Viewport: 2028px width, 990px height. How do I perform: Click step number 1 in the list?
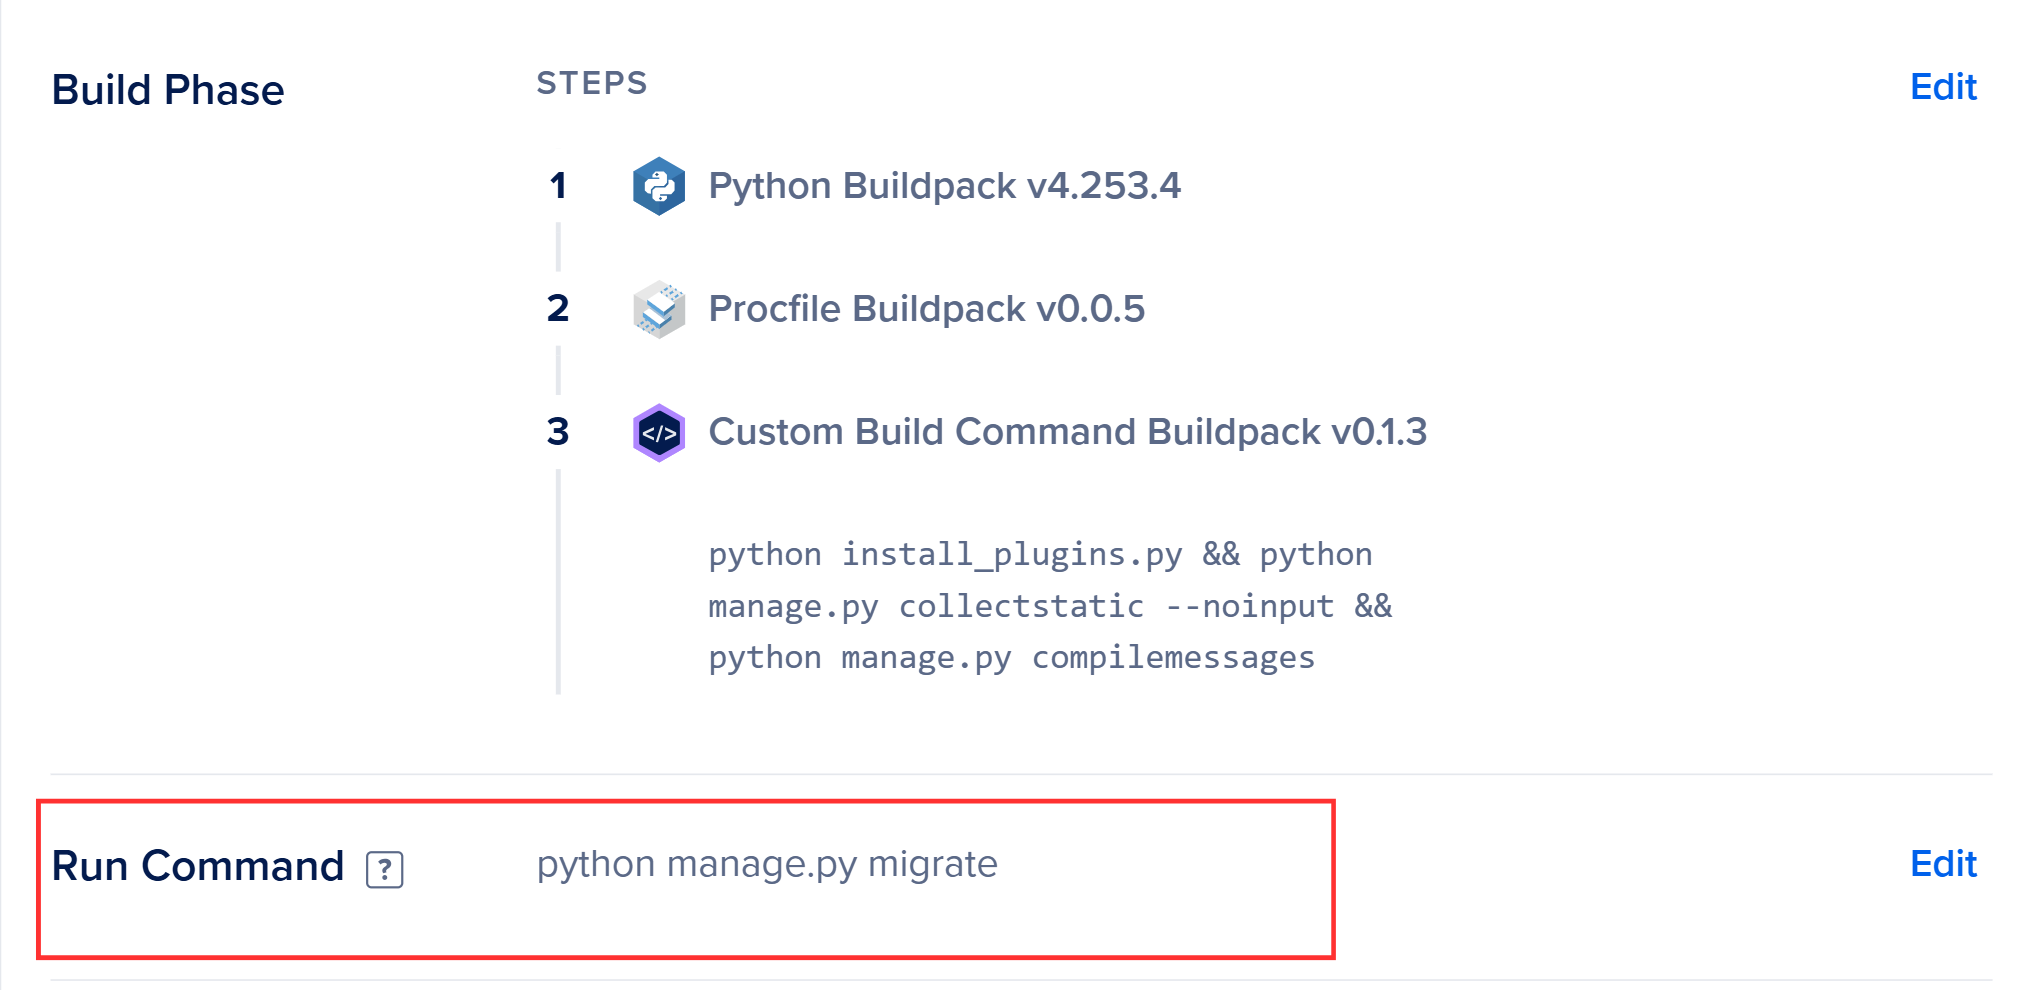click(558, 186)
